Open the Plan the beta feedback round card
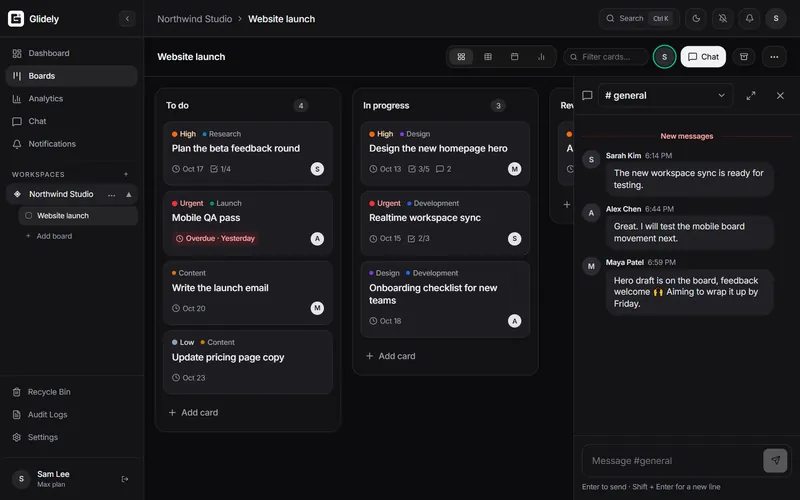The width and height of the screenshot is (800, 500). pyautogui.click(x=248, y=153)
